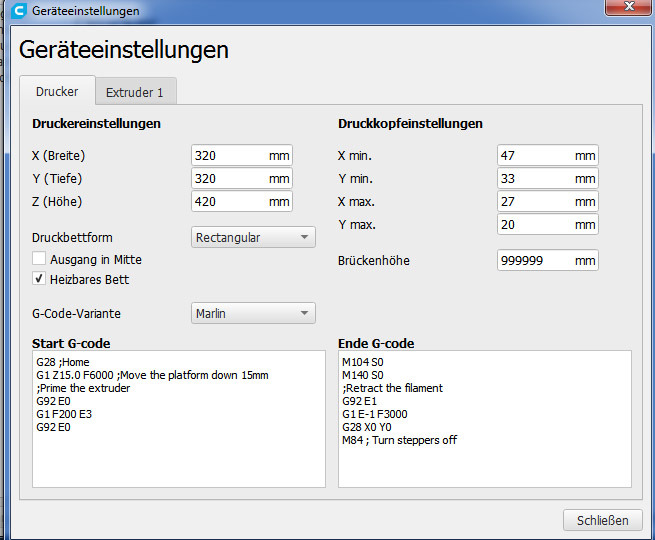Edit the Brückenhöhe value field

click(x=535, y=261)
